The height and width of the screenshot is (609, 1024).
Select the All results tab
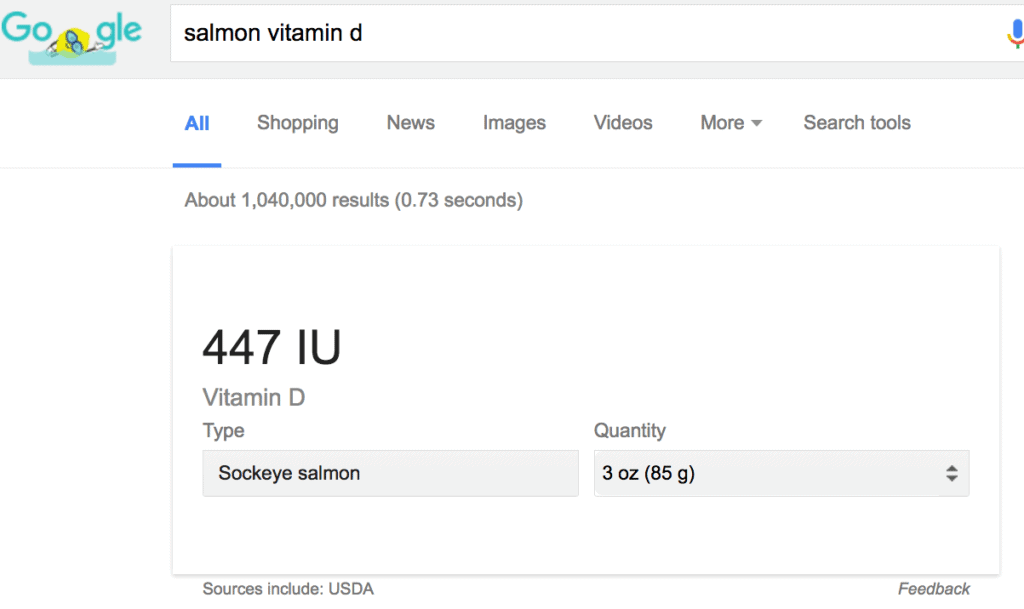197,123
